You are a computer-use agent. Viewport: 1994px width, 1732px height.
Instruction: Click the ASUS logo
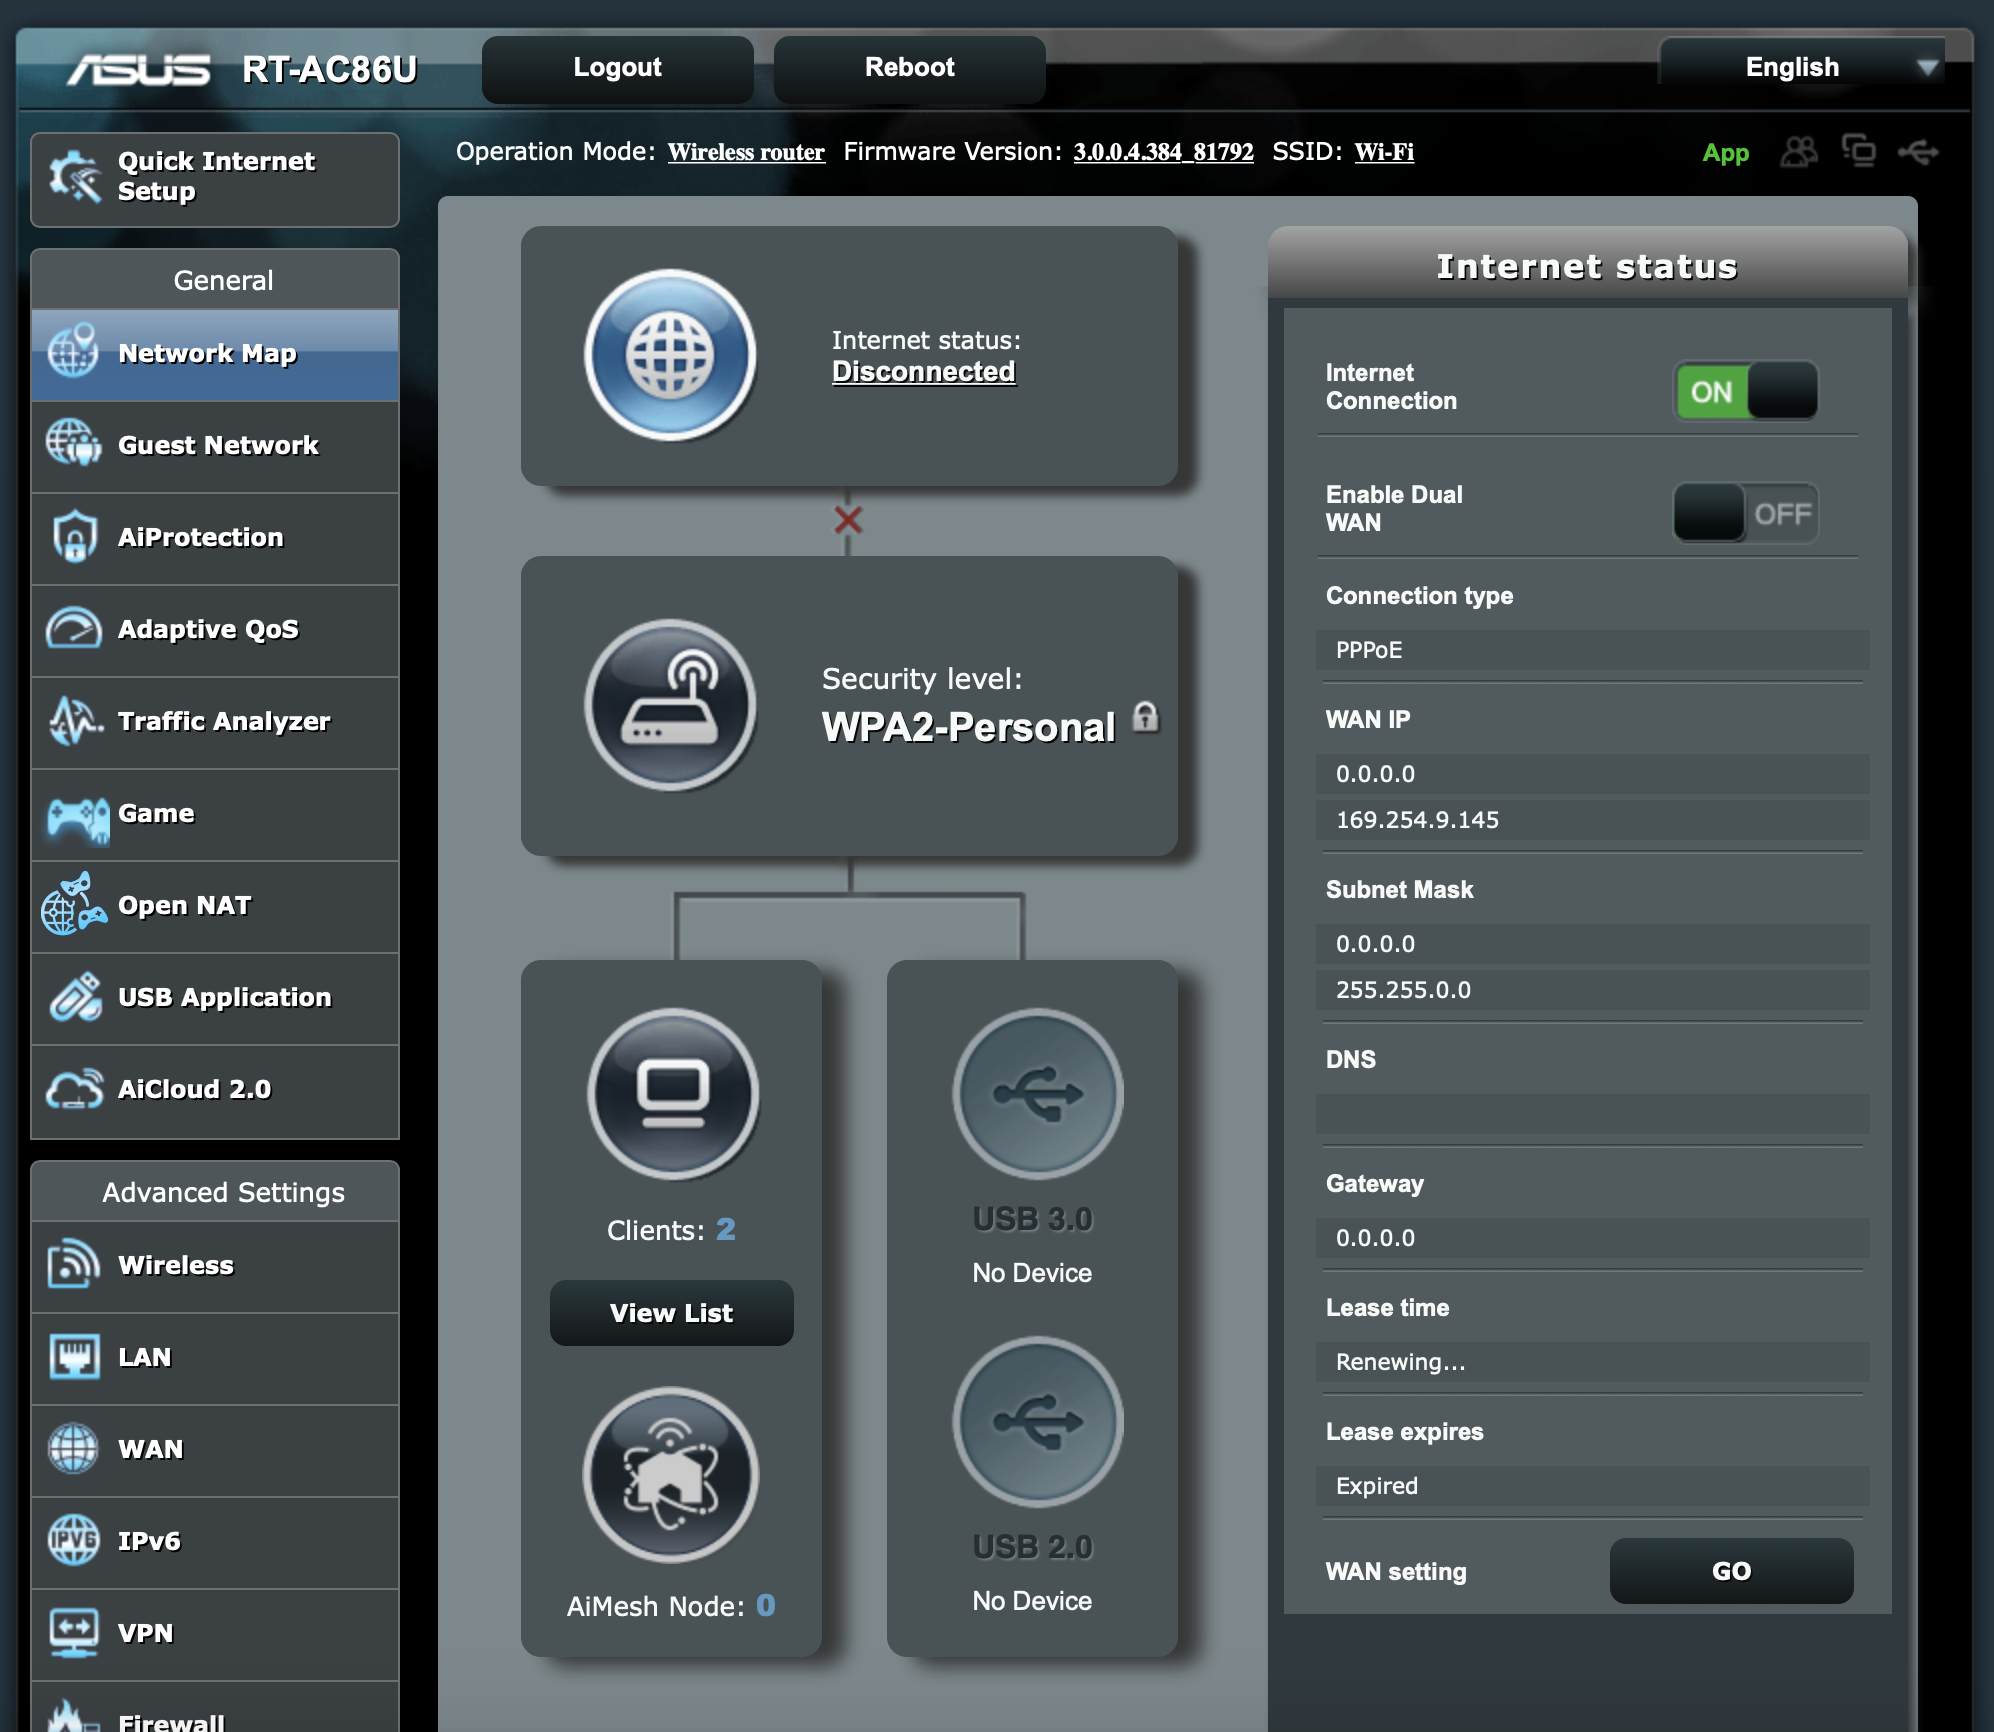click(139, 70)
